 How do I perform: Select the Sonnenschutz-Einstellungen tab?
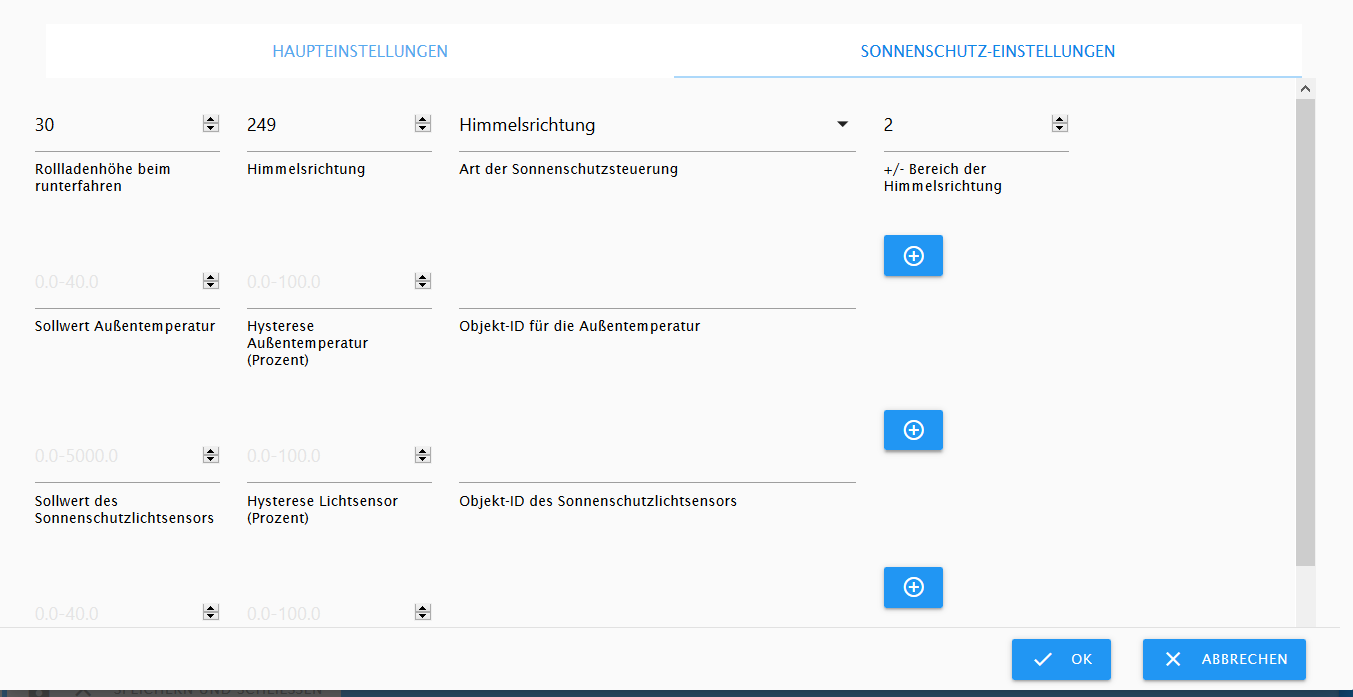988,51
